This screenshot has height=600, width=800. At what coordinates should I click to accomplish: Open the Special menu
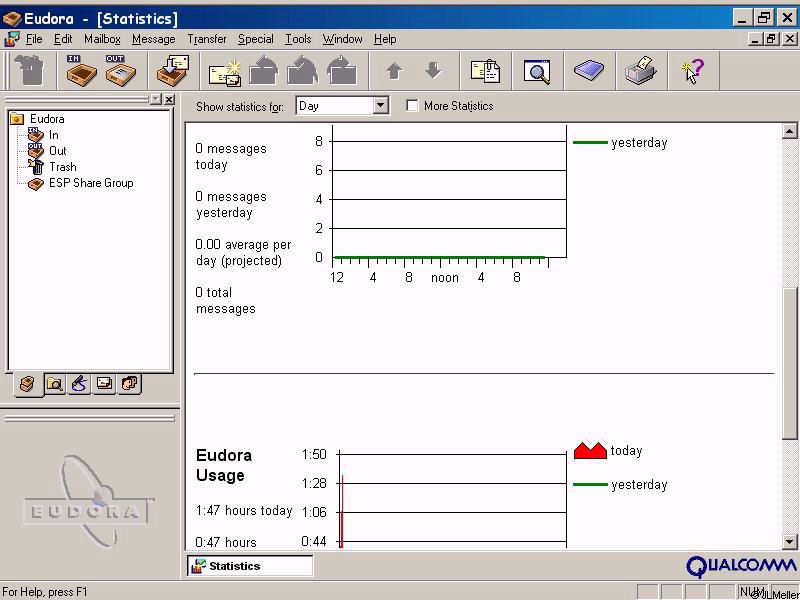(256, 39)
